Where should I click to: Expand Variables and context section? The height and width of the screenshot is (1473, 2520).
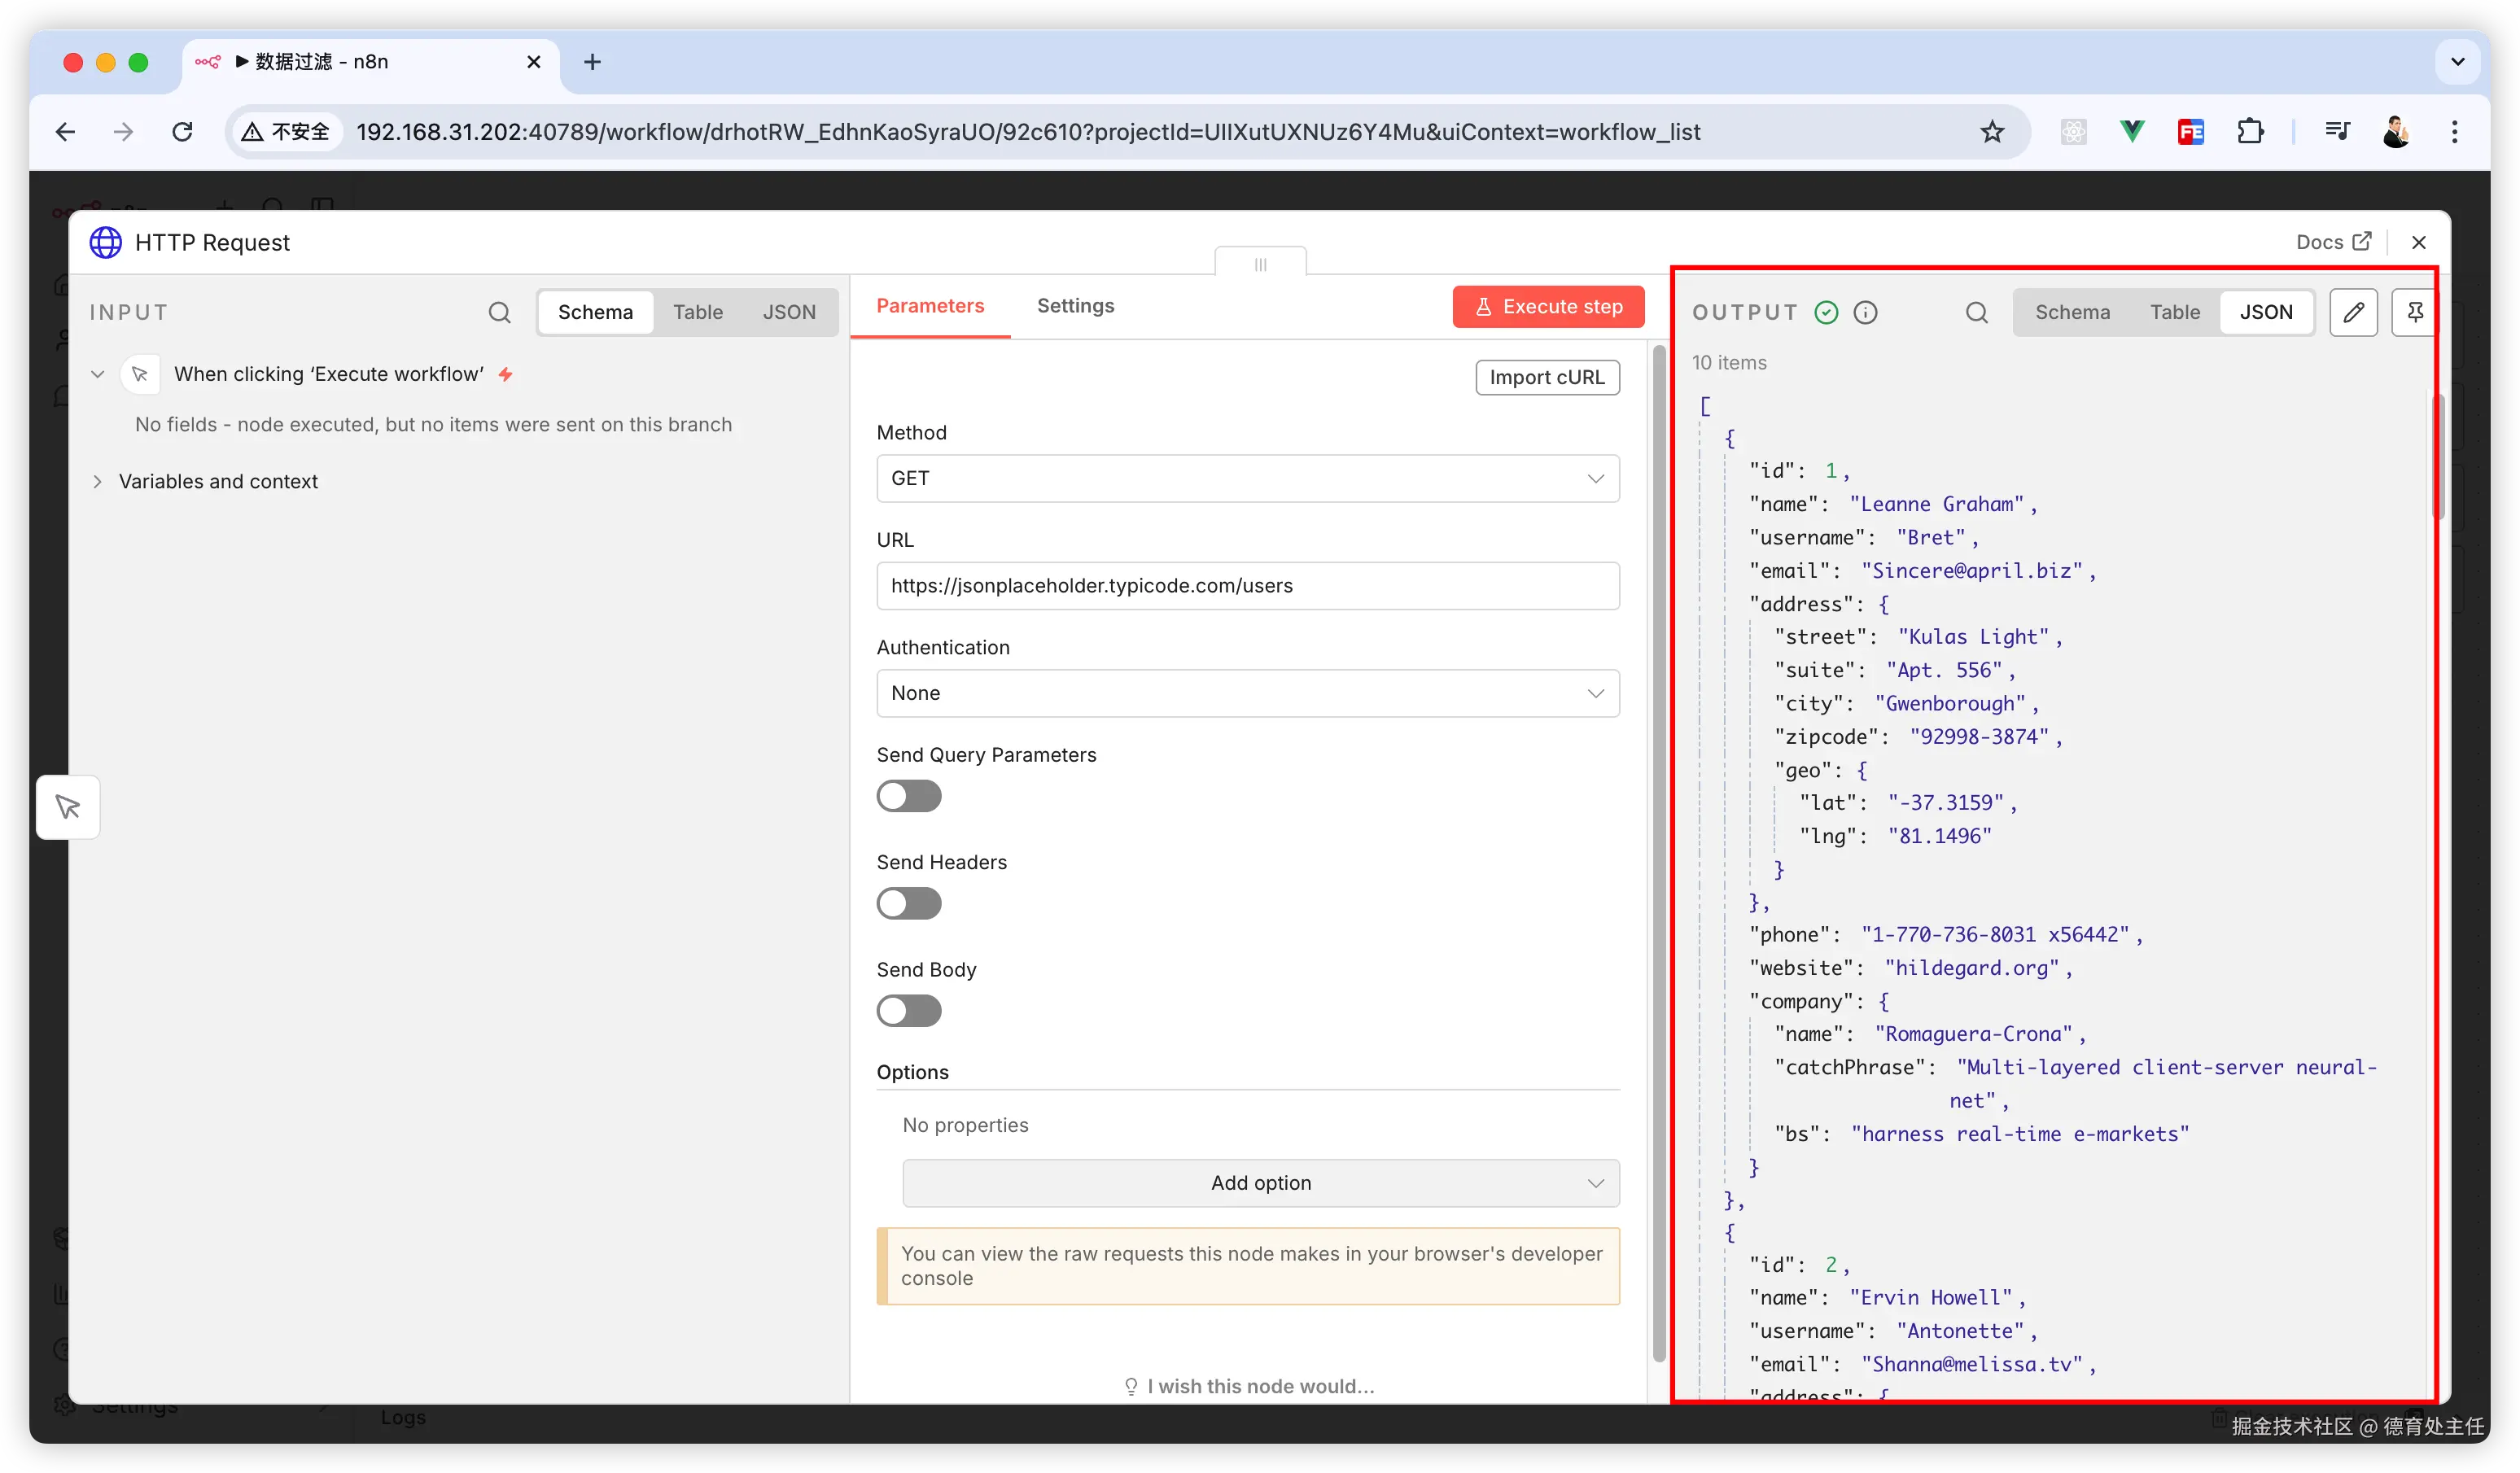click(217, 481)
